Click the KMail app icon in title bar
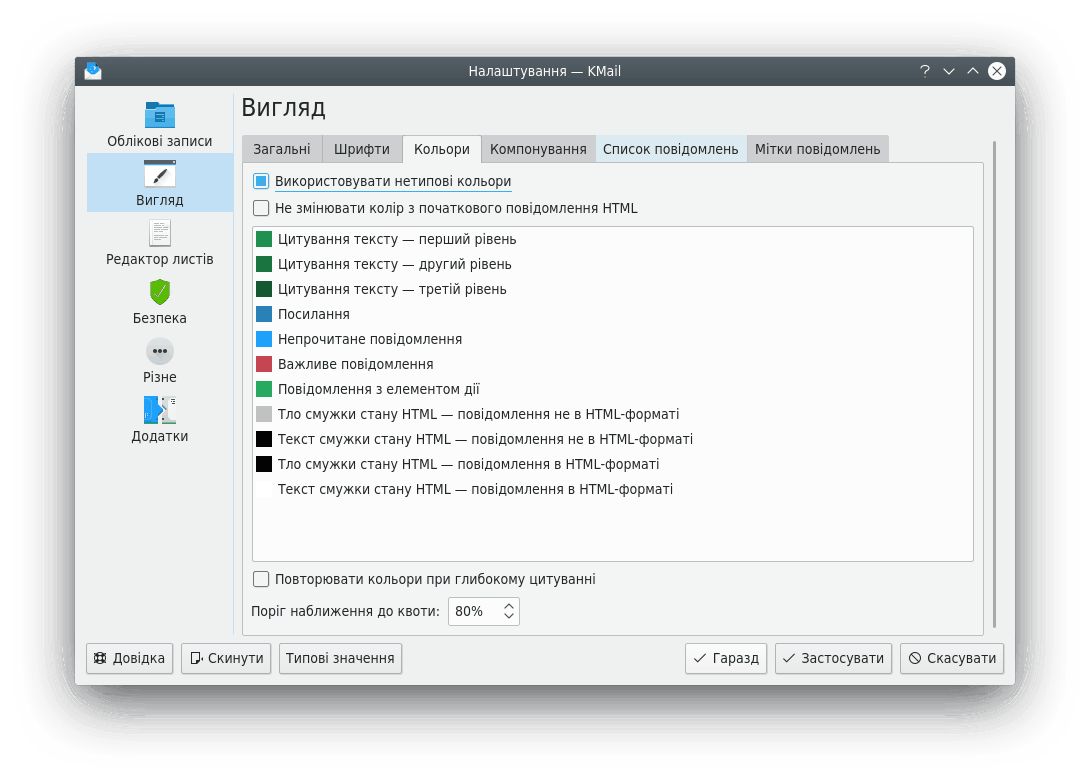1090x778 pixels. [x=93, y=71]
